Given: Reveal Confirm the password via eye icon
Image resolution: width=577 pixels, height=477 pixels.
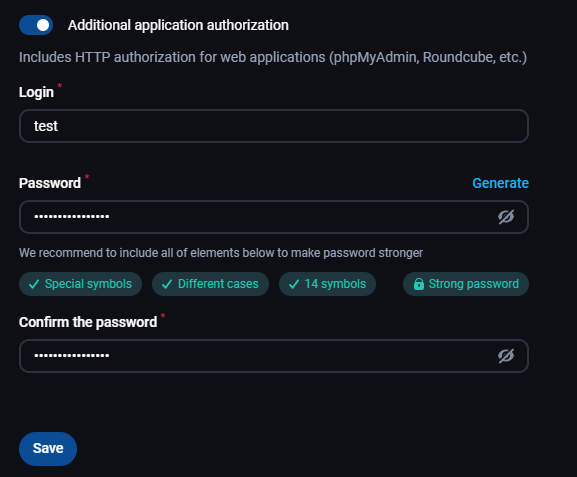Looking at the screenshot, I should [x=506, y=356].
